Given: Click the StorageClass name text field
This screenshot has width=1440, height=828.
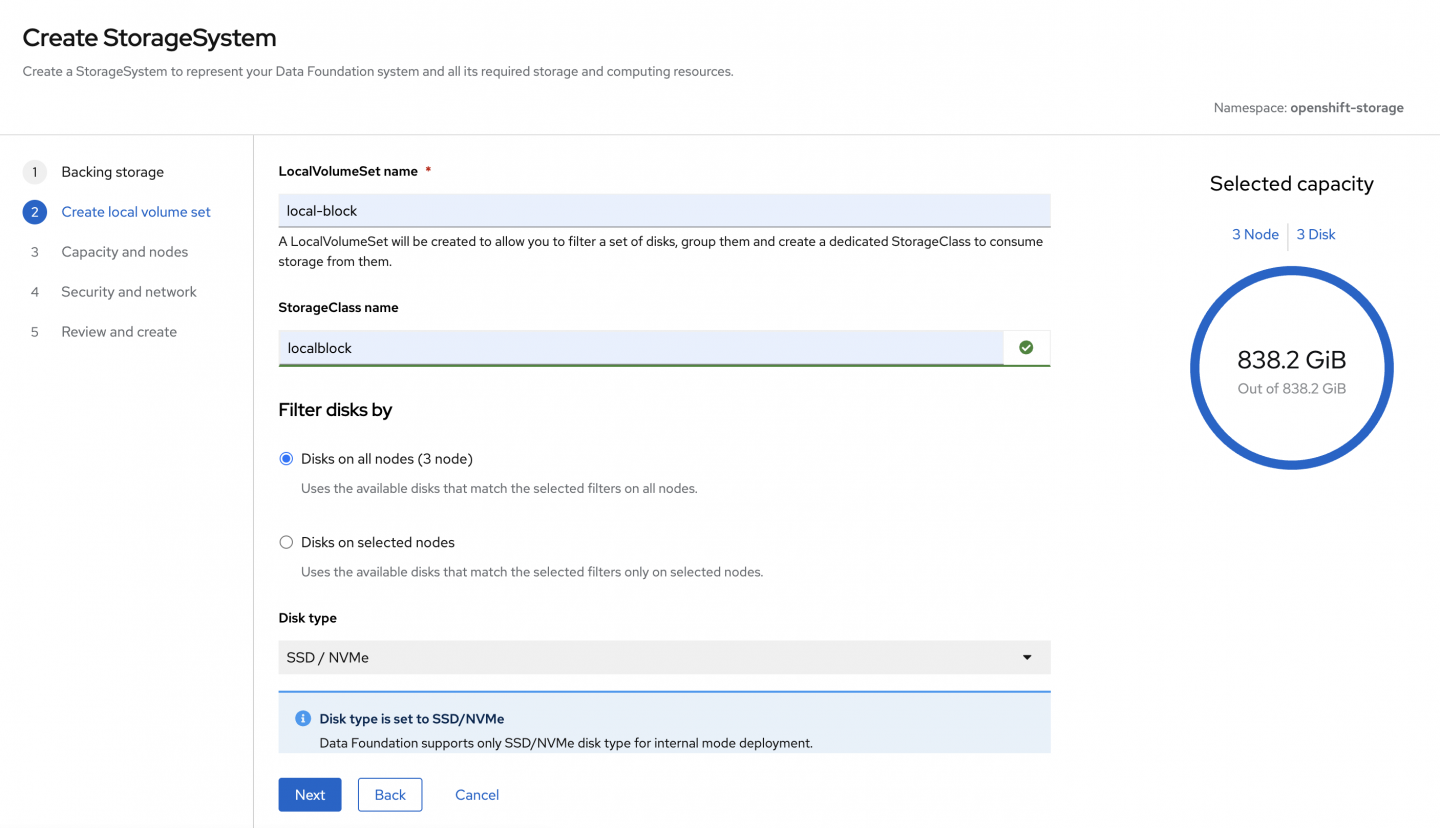Looking at the screenshot, I should click(x=640, y=348).
